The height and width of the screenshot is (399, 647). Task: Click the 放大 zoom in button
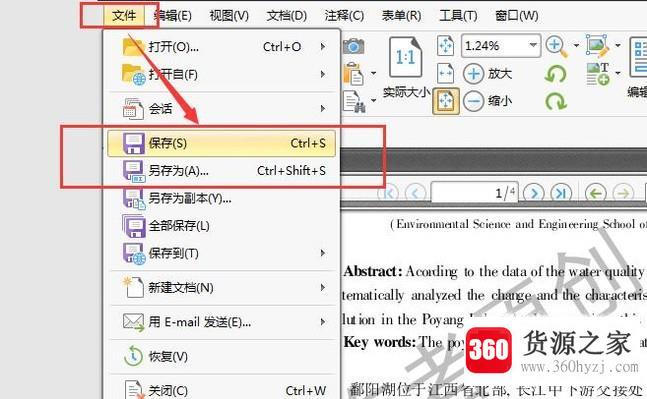point(487,74)
